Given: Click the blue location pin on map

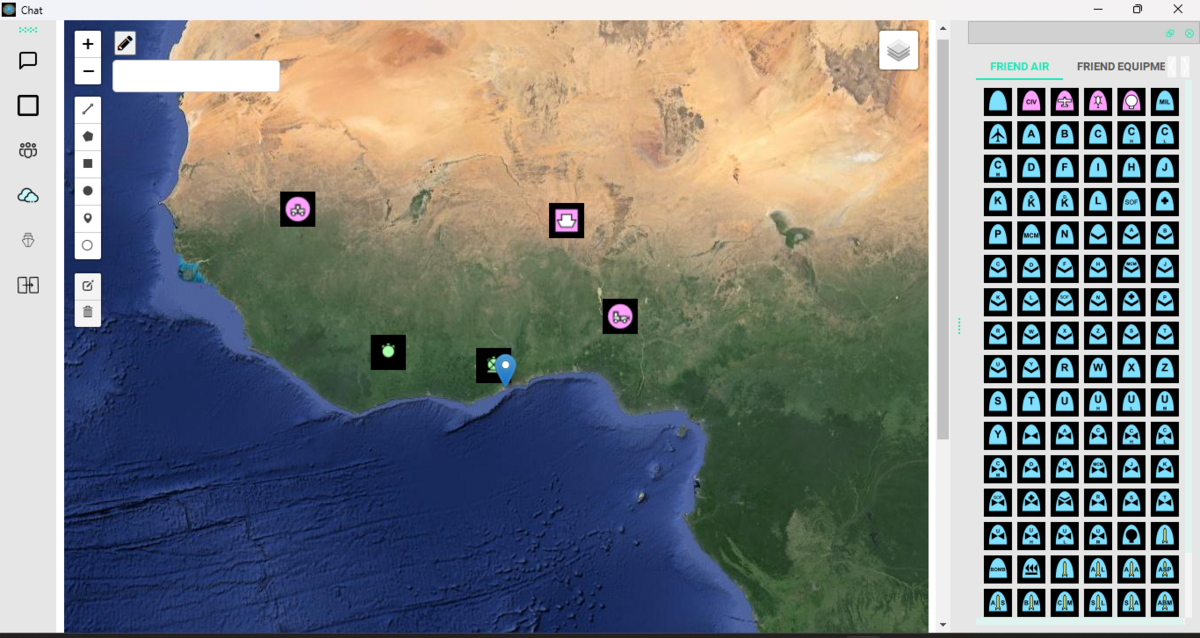Looking at the screenshot, I should pyautogui.click(x=506, y=368).
